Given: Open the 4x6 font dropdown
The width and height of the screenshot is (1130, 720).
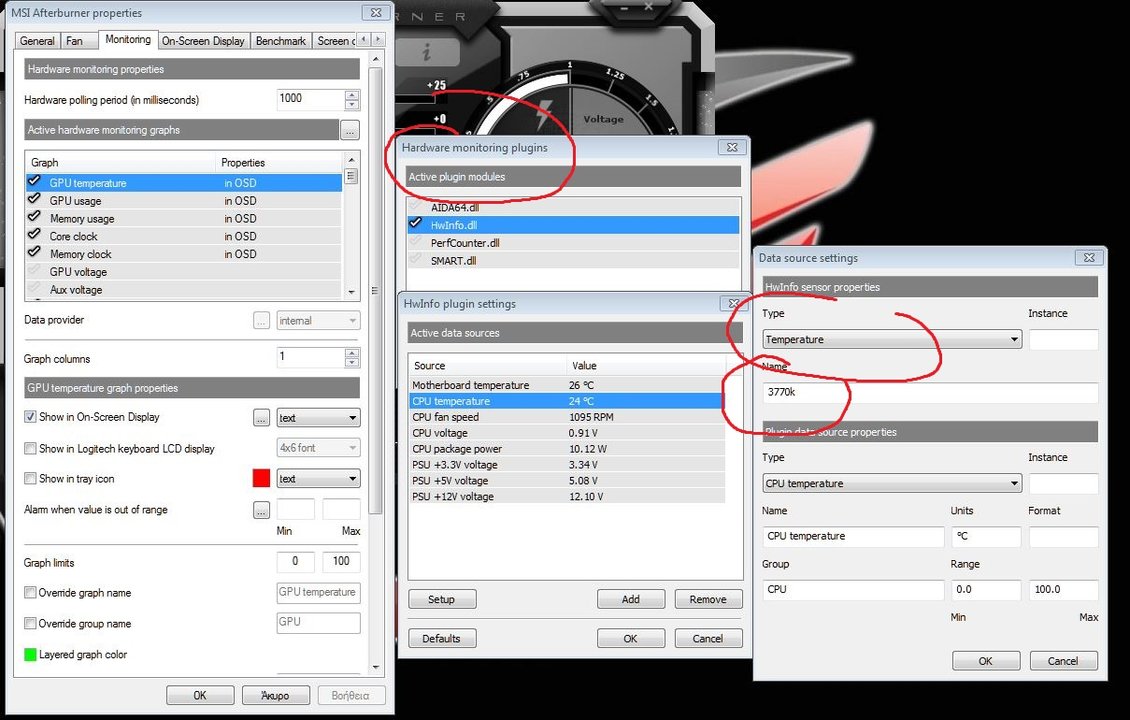Looking at the screenshot, I should pyautogui.click(x=319, y=448).
